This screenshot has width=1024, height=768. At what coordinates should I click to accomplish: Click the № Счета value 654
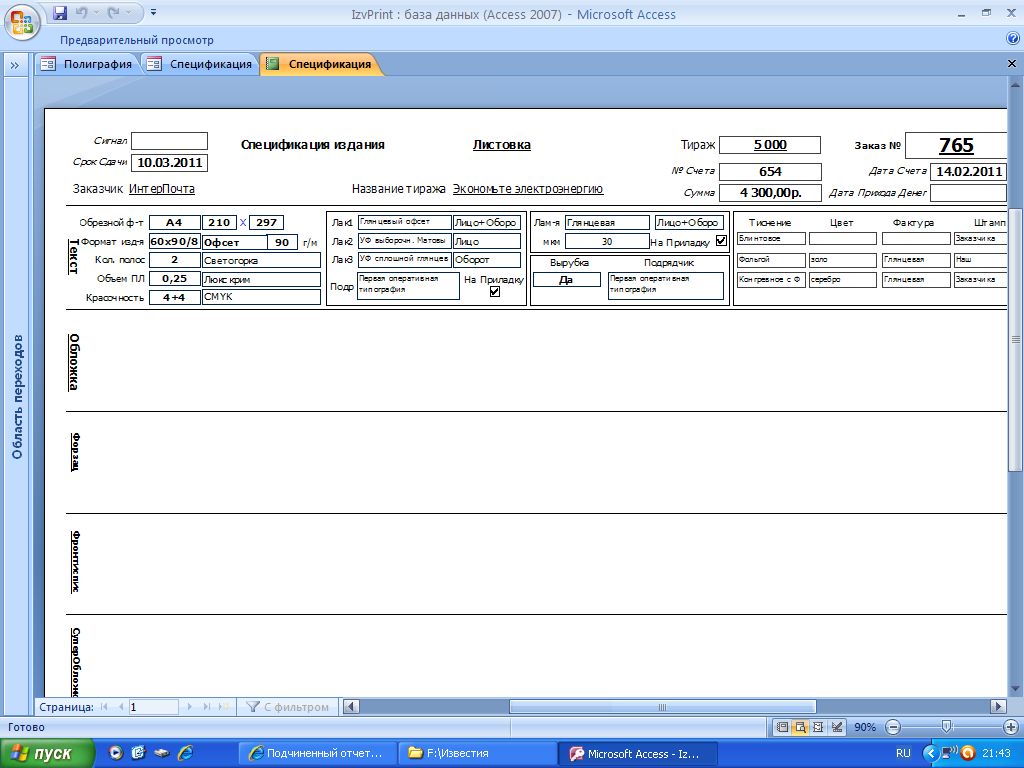[x=770, y=171]
